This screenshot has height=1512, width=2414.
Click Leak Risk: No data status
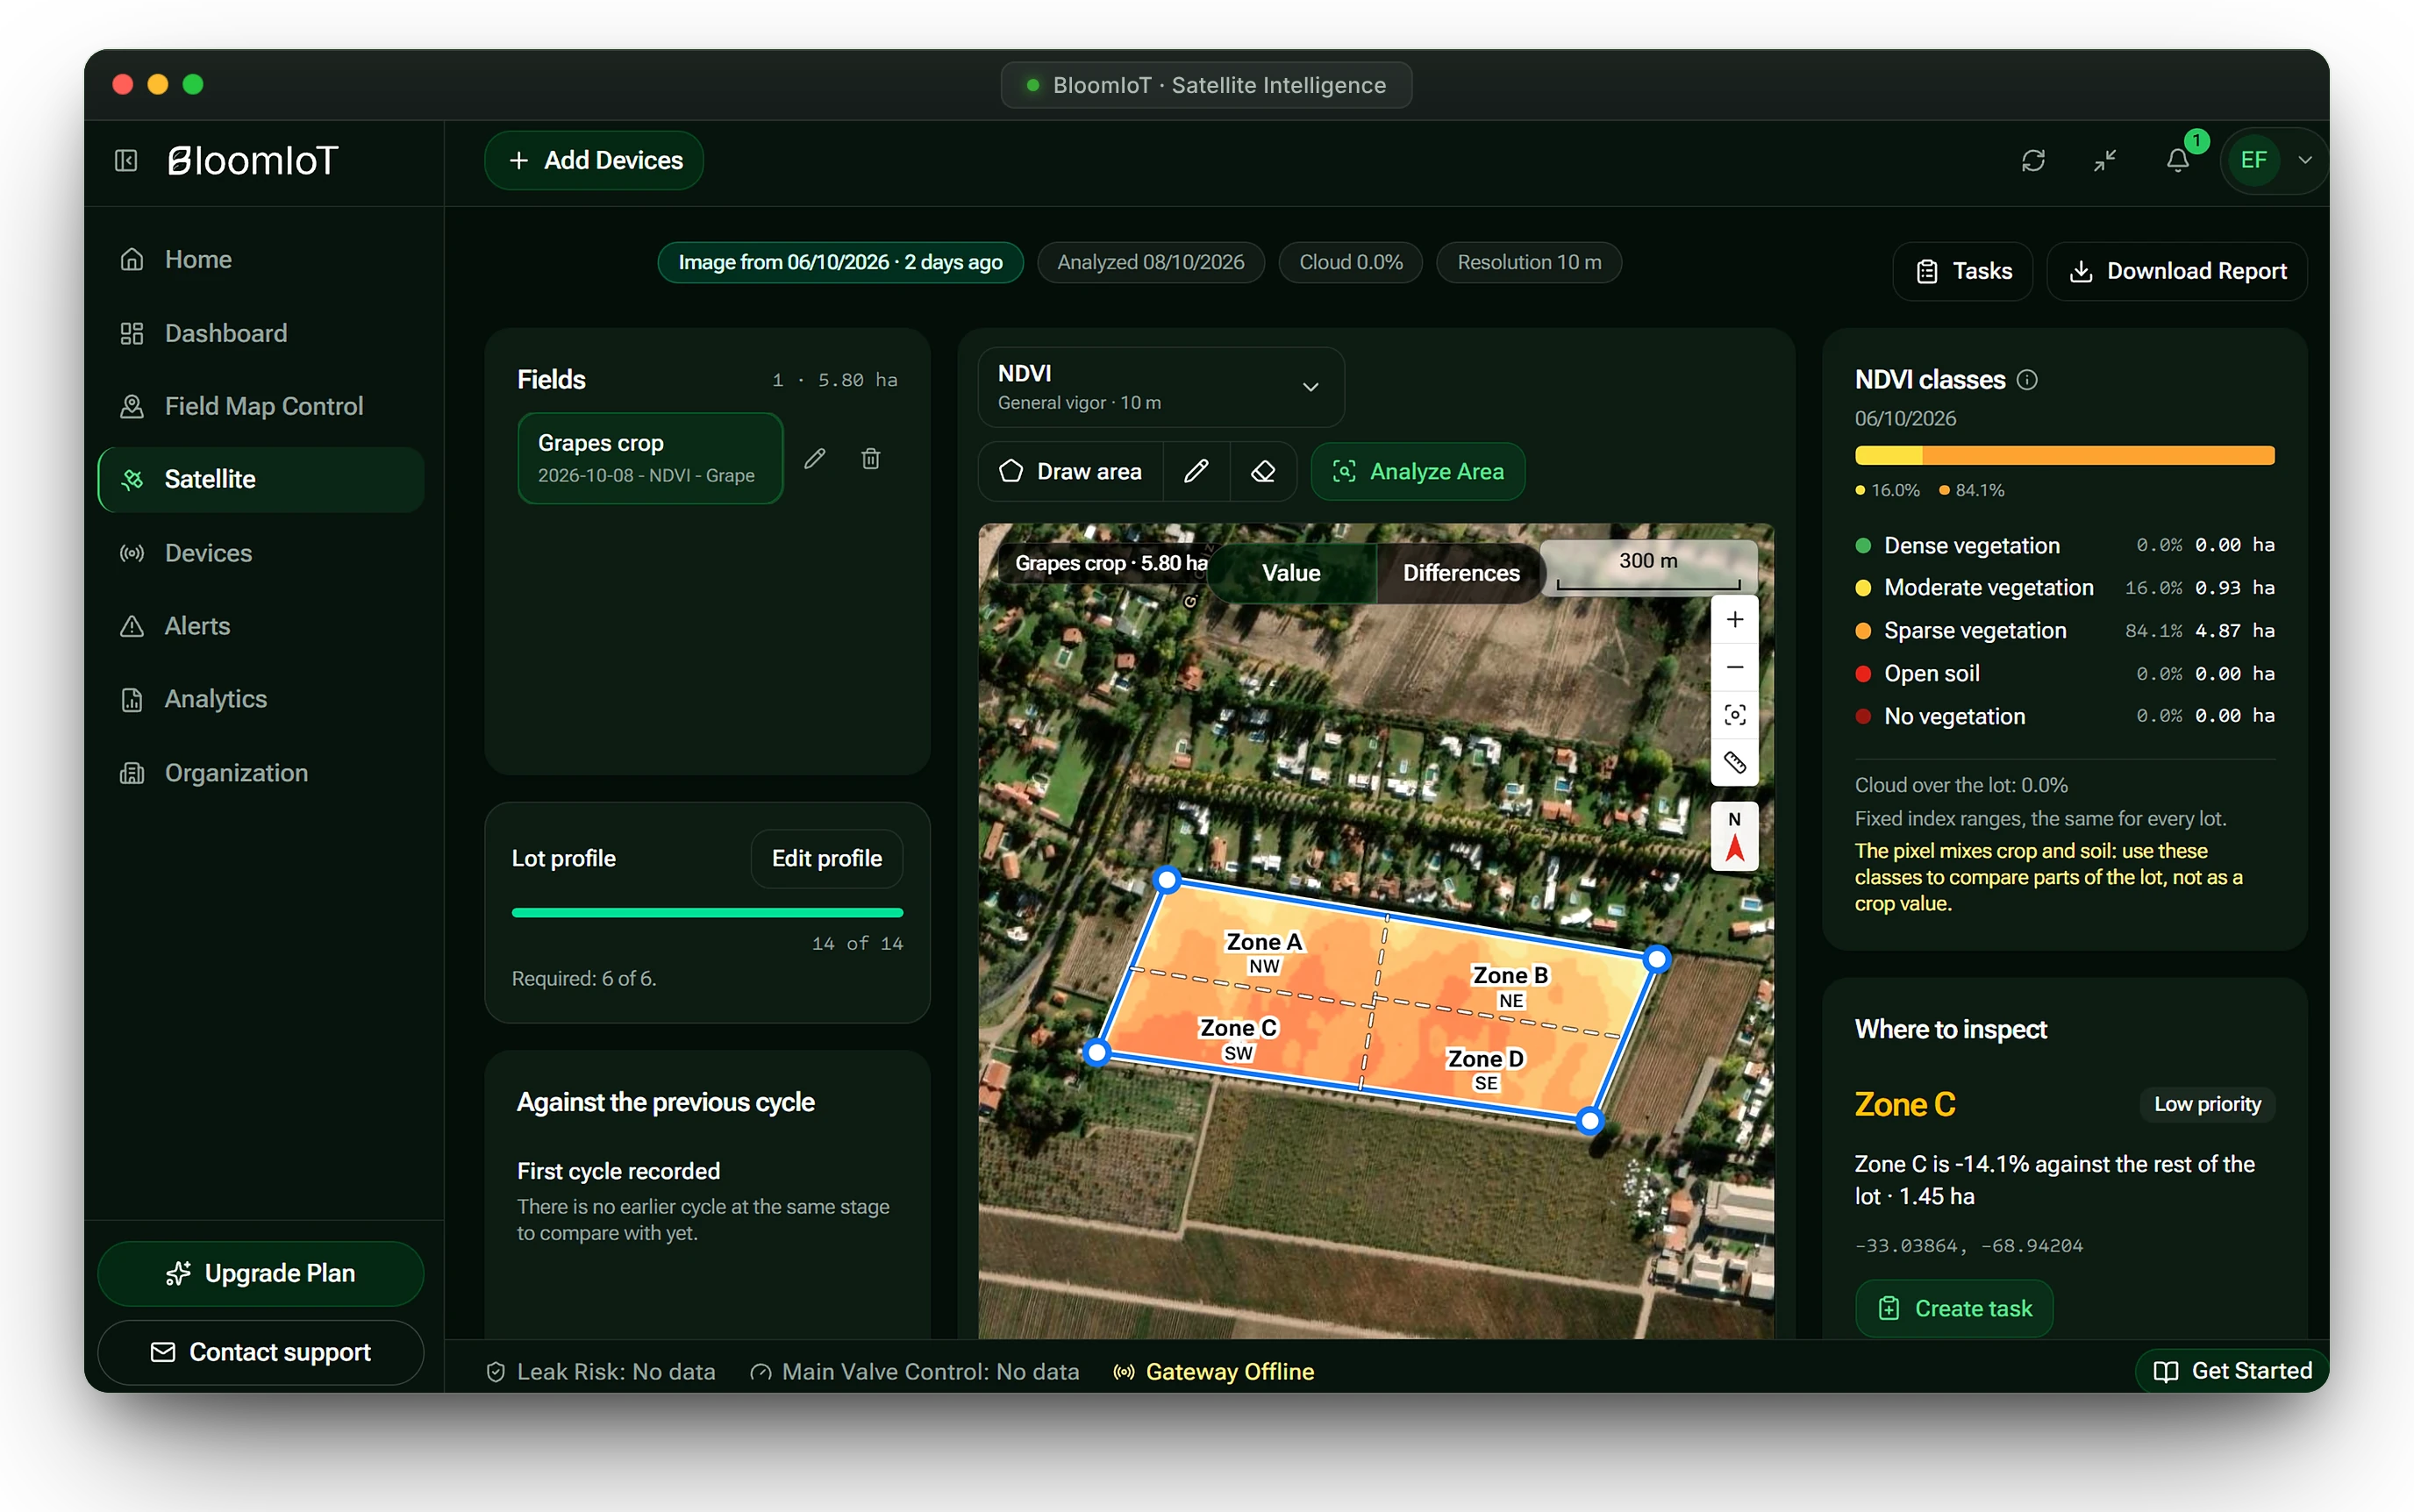point(601,1372)
